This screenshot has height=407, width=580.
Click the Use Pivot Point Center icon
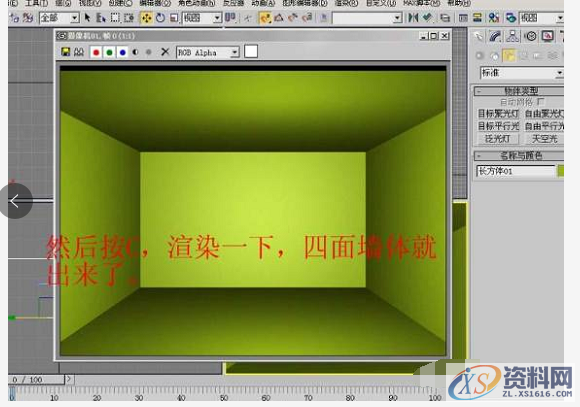230,17
